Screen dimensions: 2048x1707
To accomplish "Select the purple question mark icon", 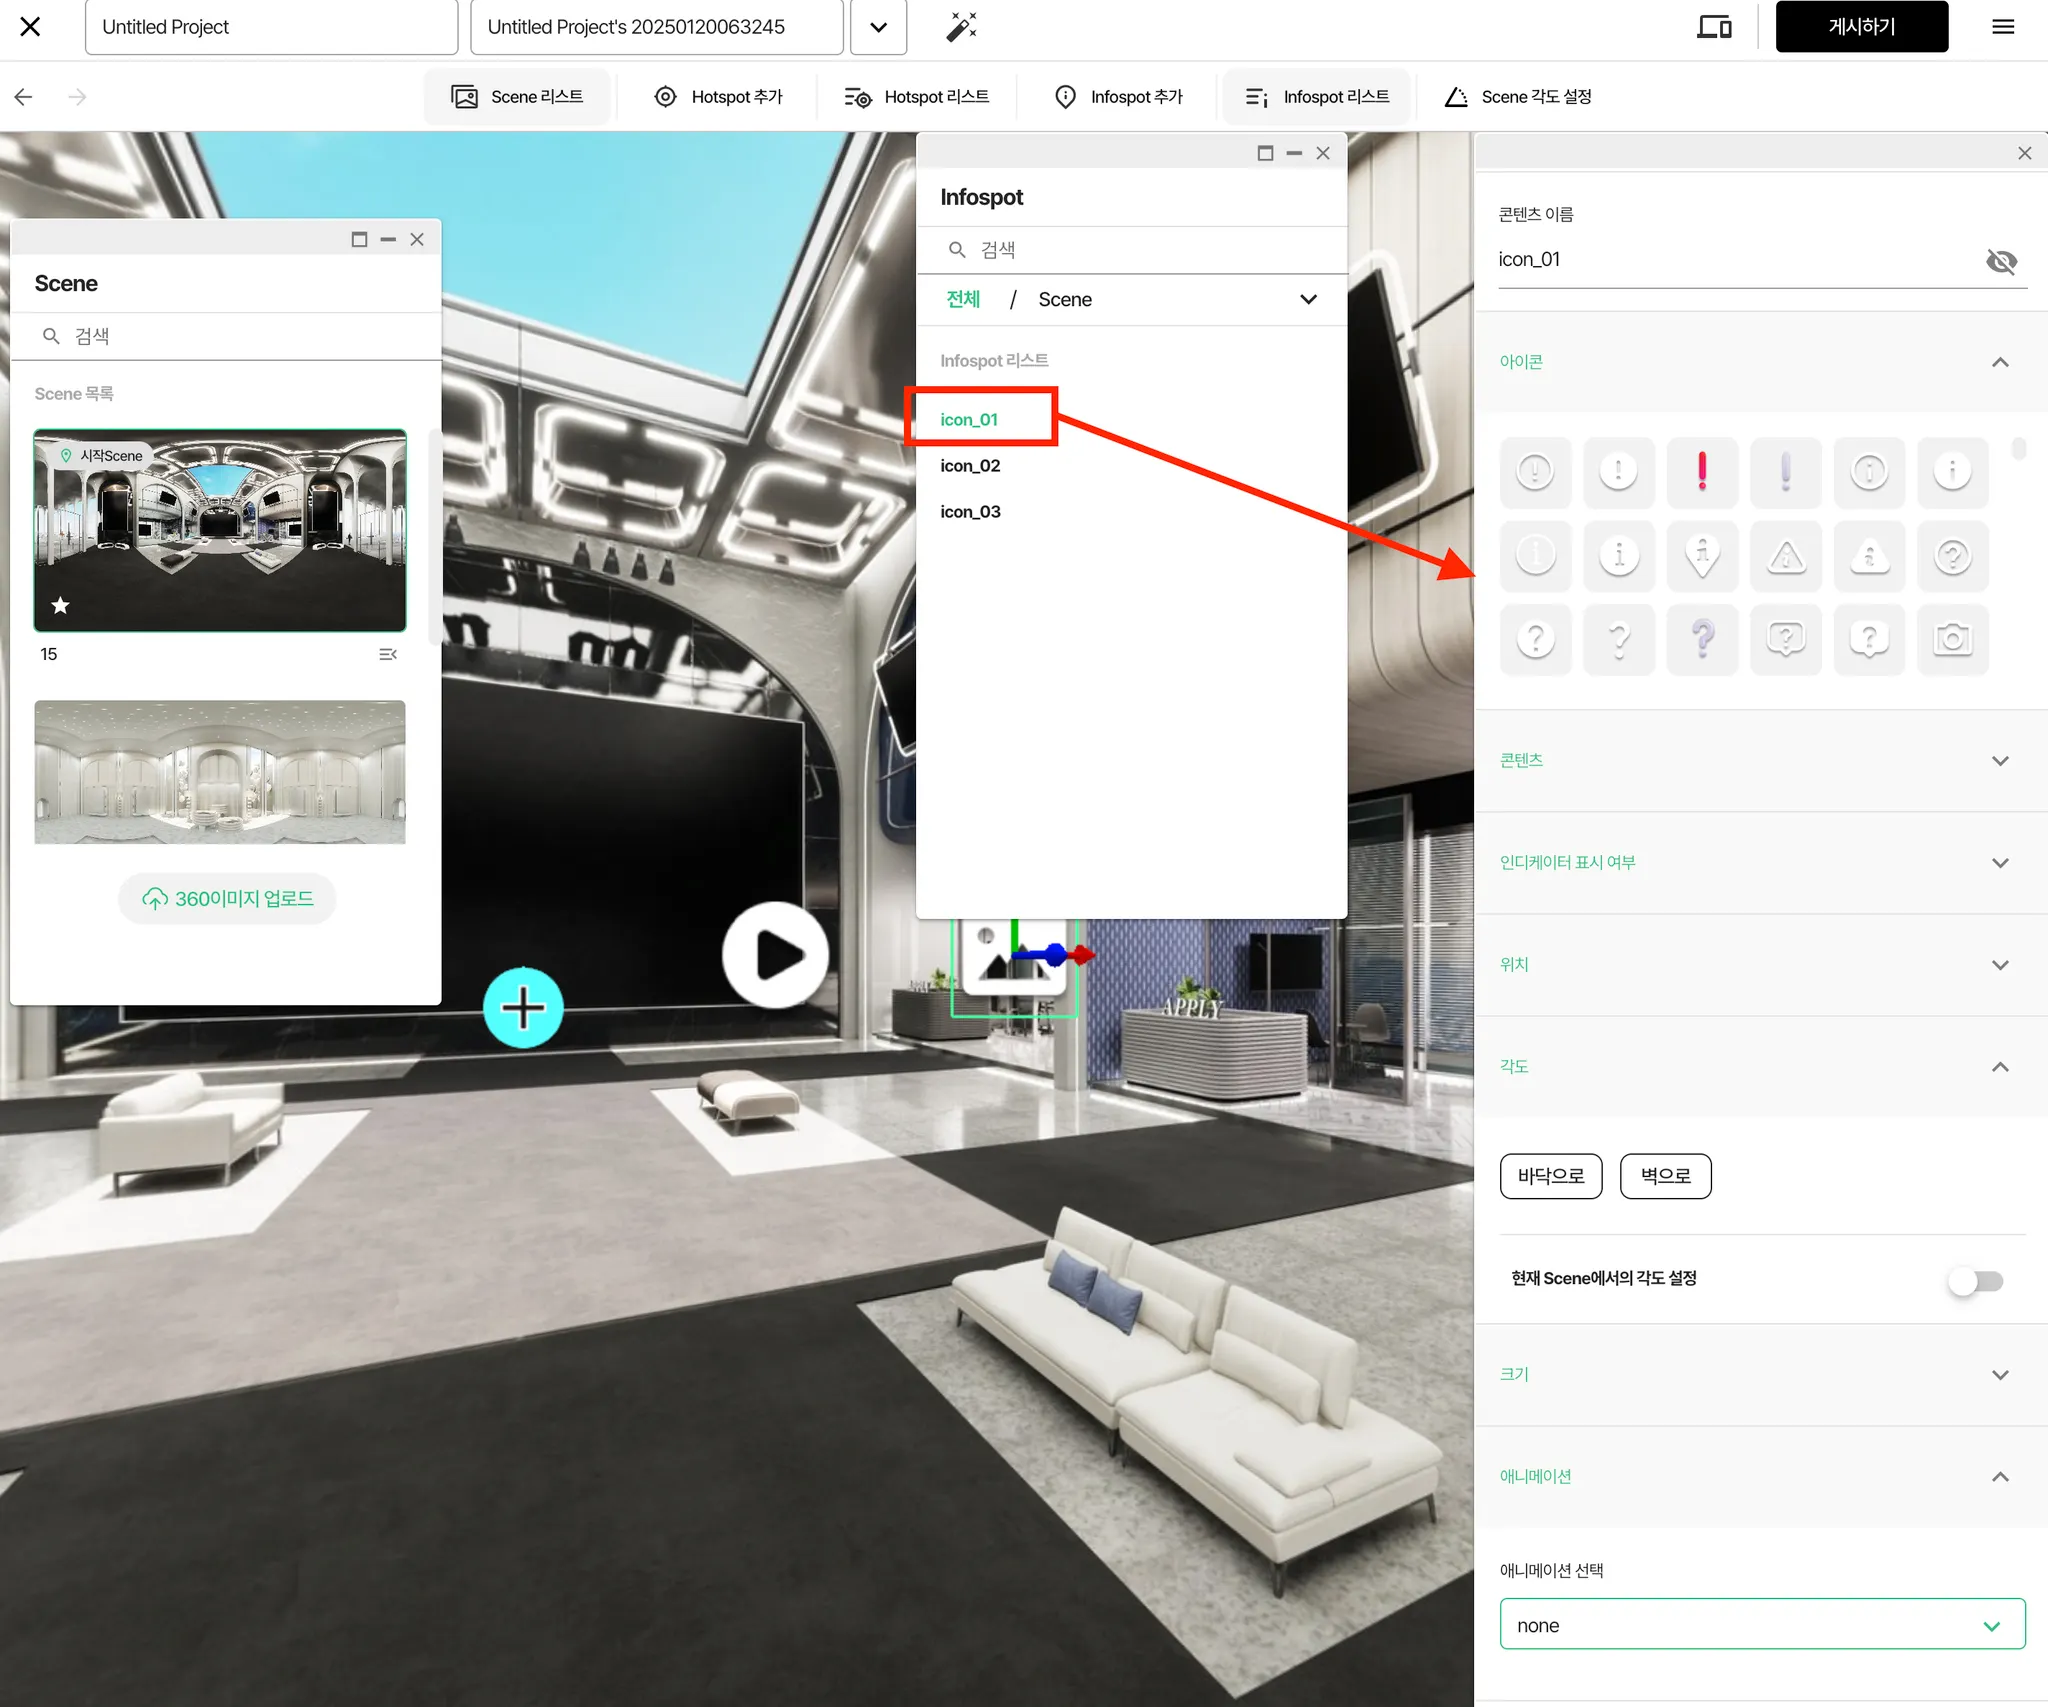I will (x=1702, y=639).
